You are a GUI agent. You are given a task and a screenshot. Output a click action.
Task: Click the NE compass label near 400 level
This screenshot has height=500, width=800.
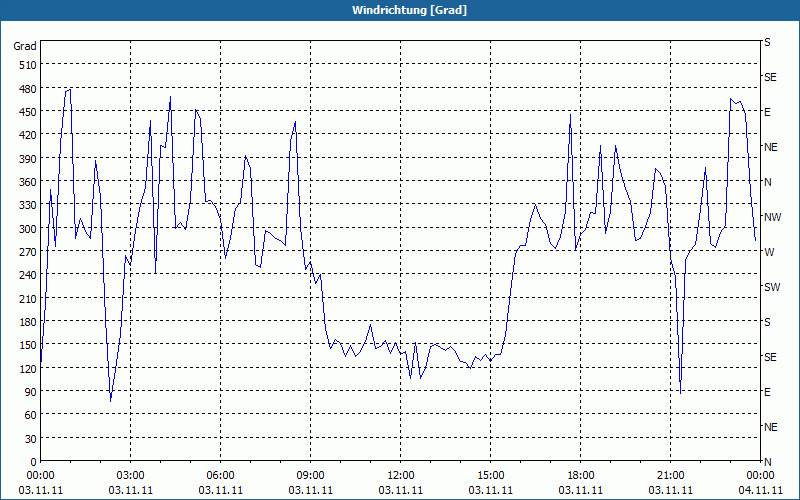click(770, 147)
